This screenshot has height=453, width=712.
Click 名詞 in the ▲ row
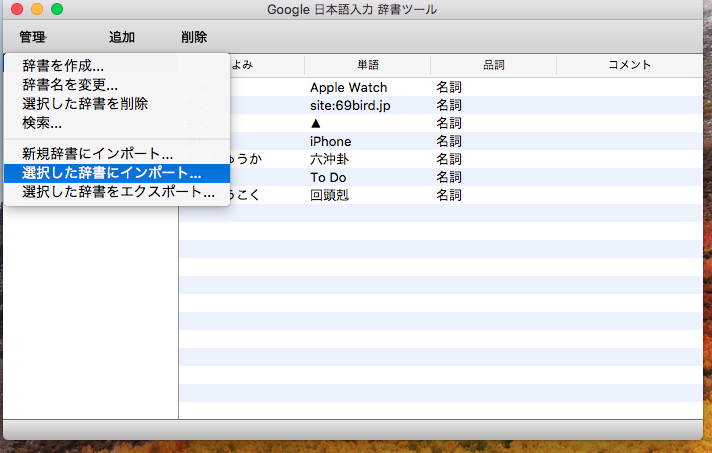pos(449,123)
